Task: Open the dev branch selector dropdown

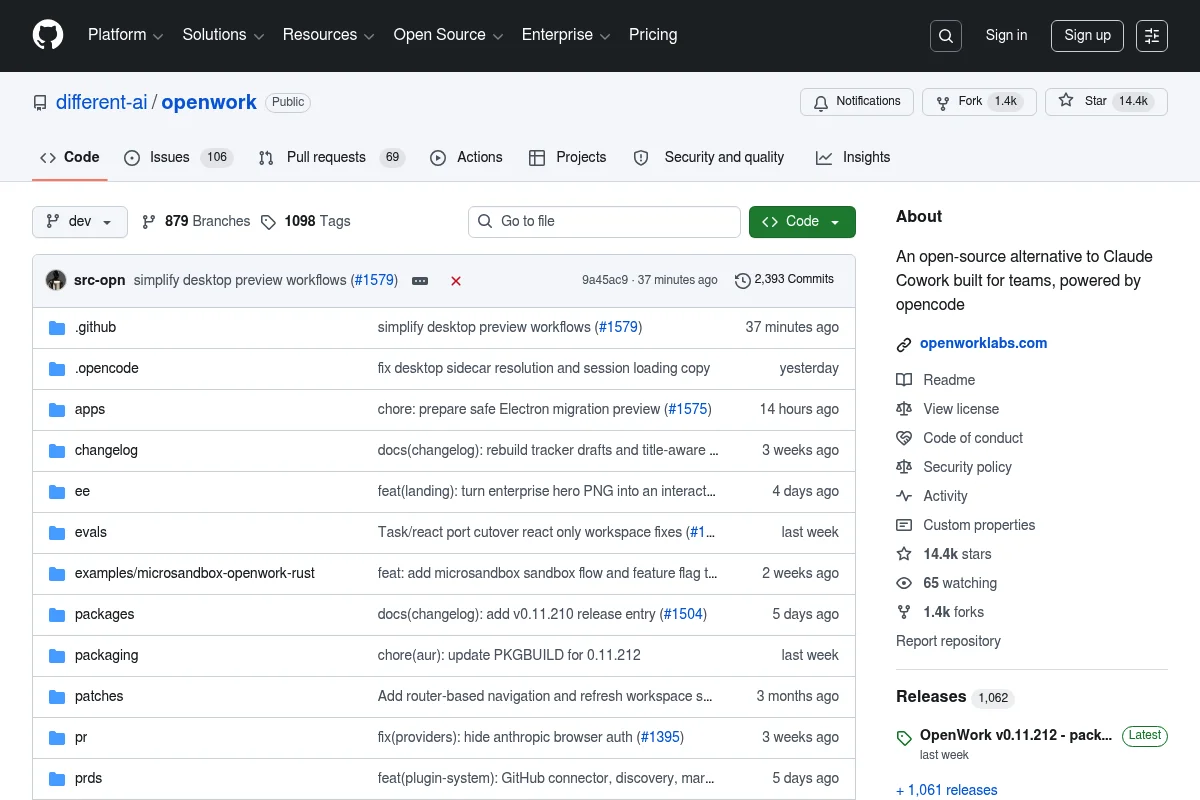Action: 80,222
